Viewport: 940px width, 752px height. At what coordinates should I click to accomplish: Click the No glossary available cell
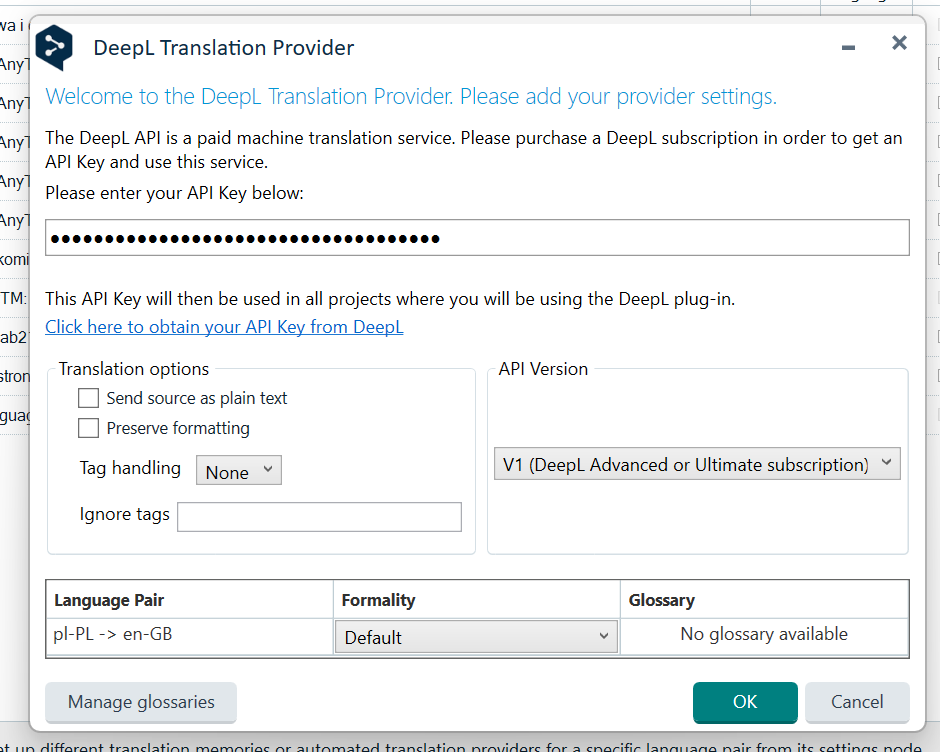[764, 634]
